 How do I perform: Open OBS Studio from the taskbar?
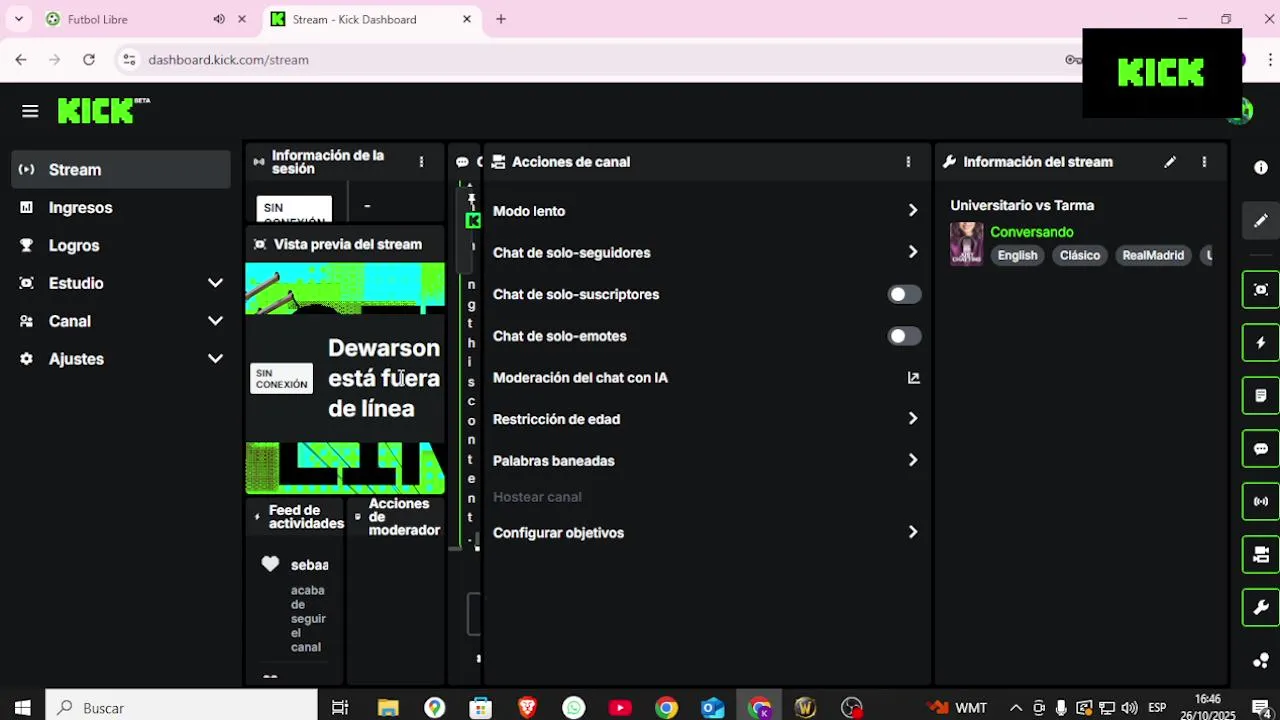pyautogui.click(x=852, y=708)
